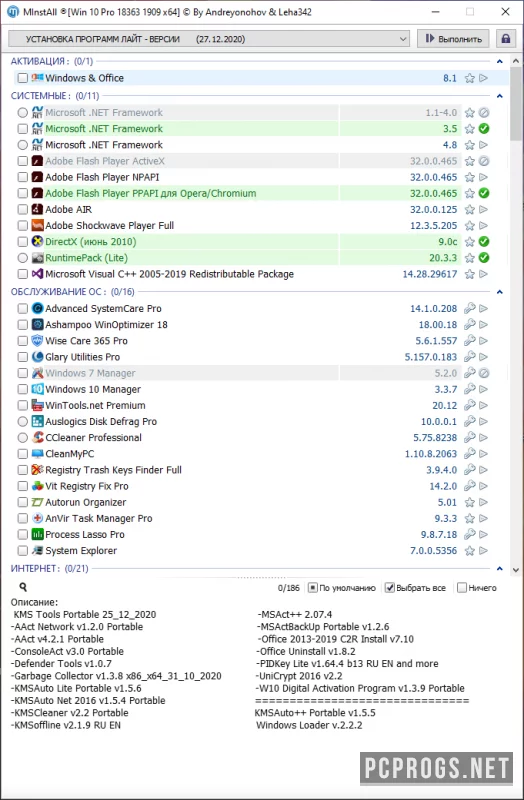Screen dimensions: 524x800
Task: Click version number '14.28.29617'
Action: coord(430,274)
